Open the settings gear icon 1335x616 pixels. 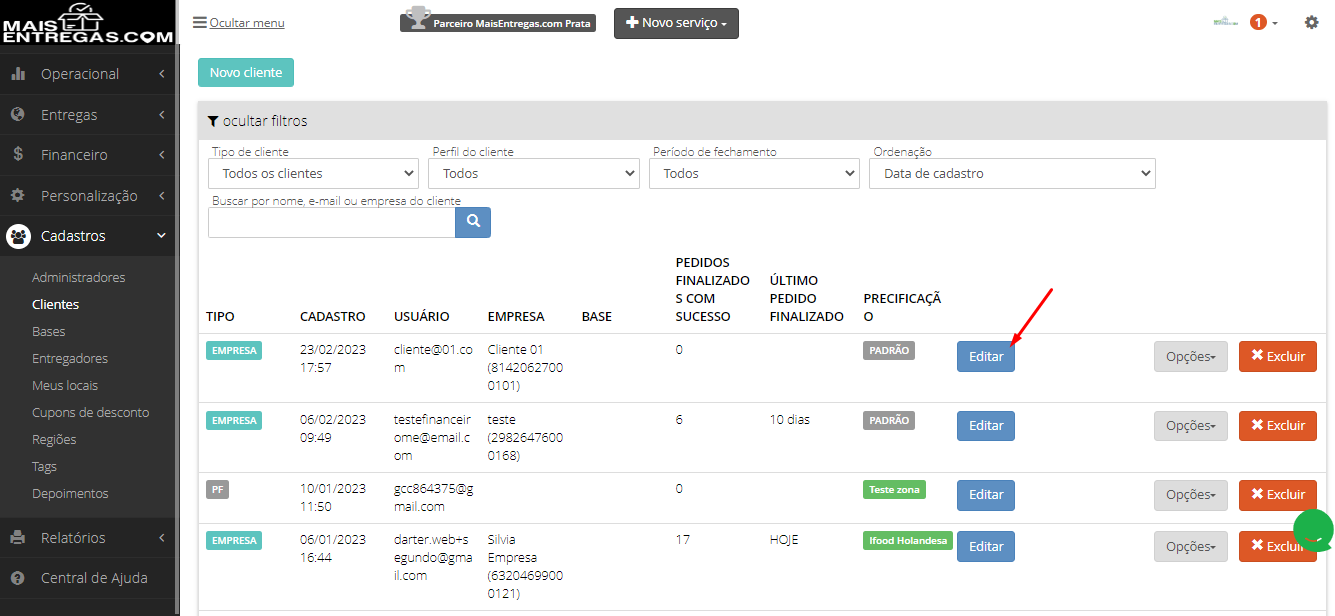point(1311,22)
